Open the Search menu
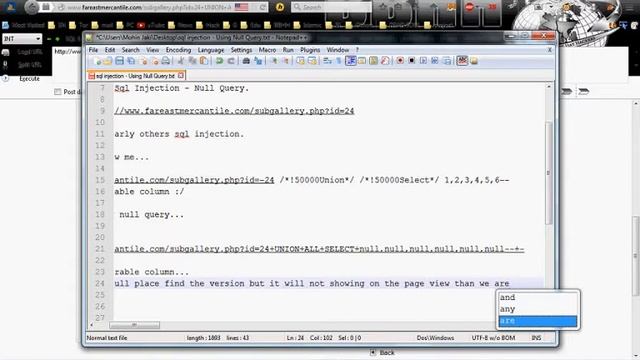 (131, 50)
